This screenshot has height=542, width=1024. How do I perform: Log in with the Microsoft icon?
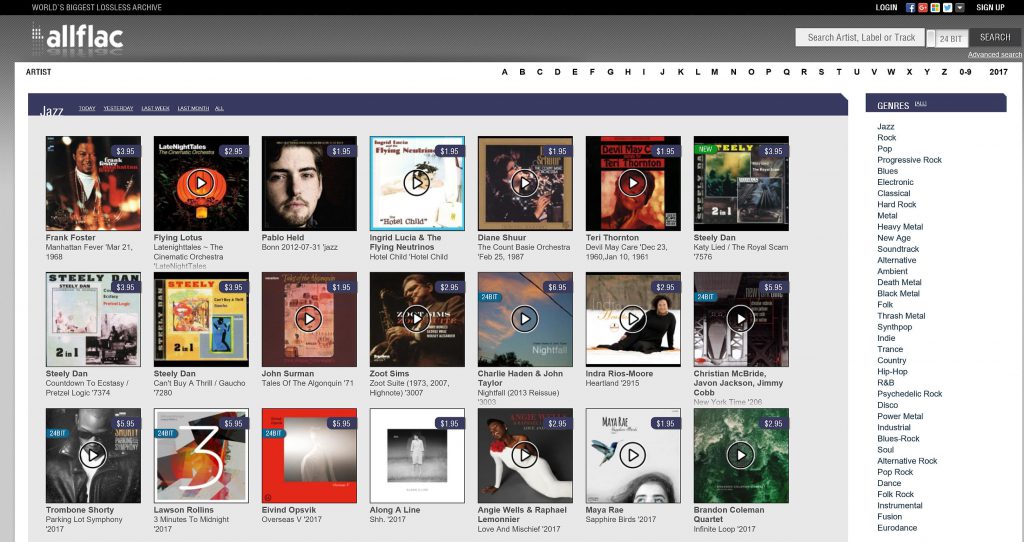pos(935,8)
